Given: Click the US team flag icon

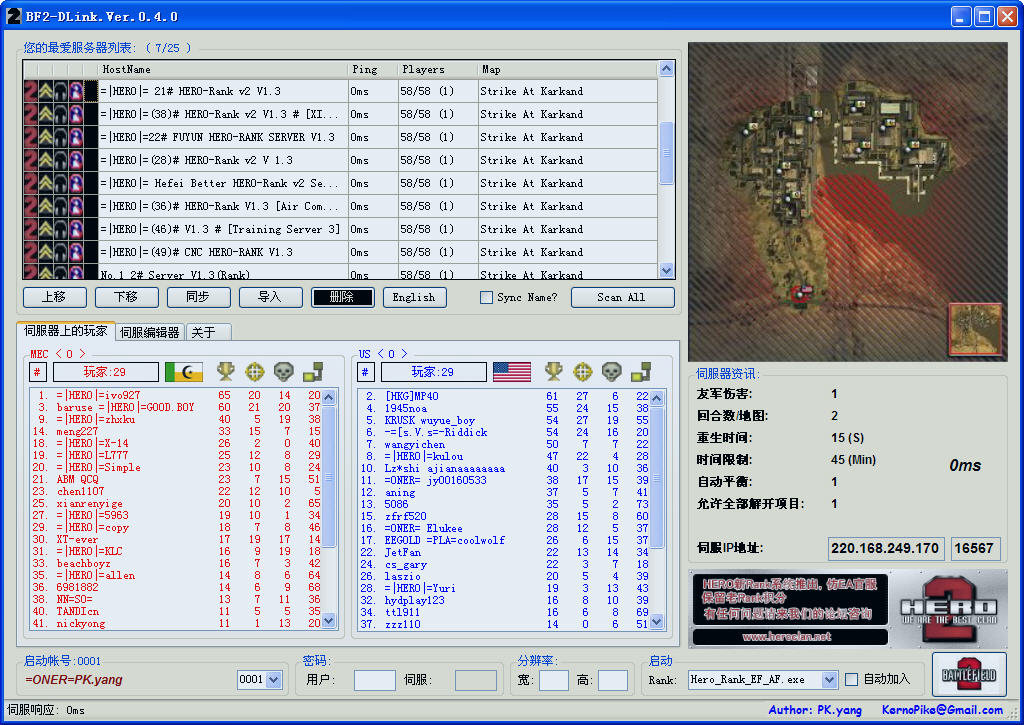Looking at the screenshot, I should click(512, 372).
